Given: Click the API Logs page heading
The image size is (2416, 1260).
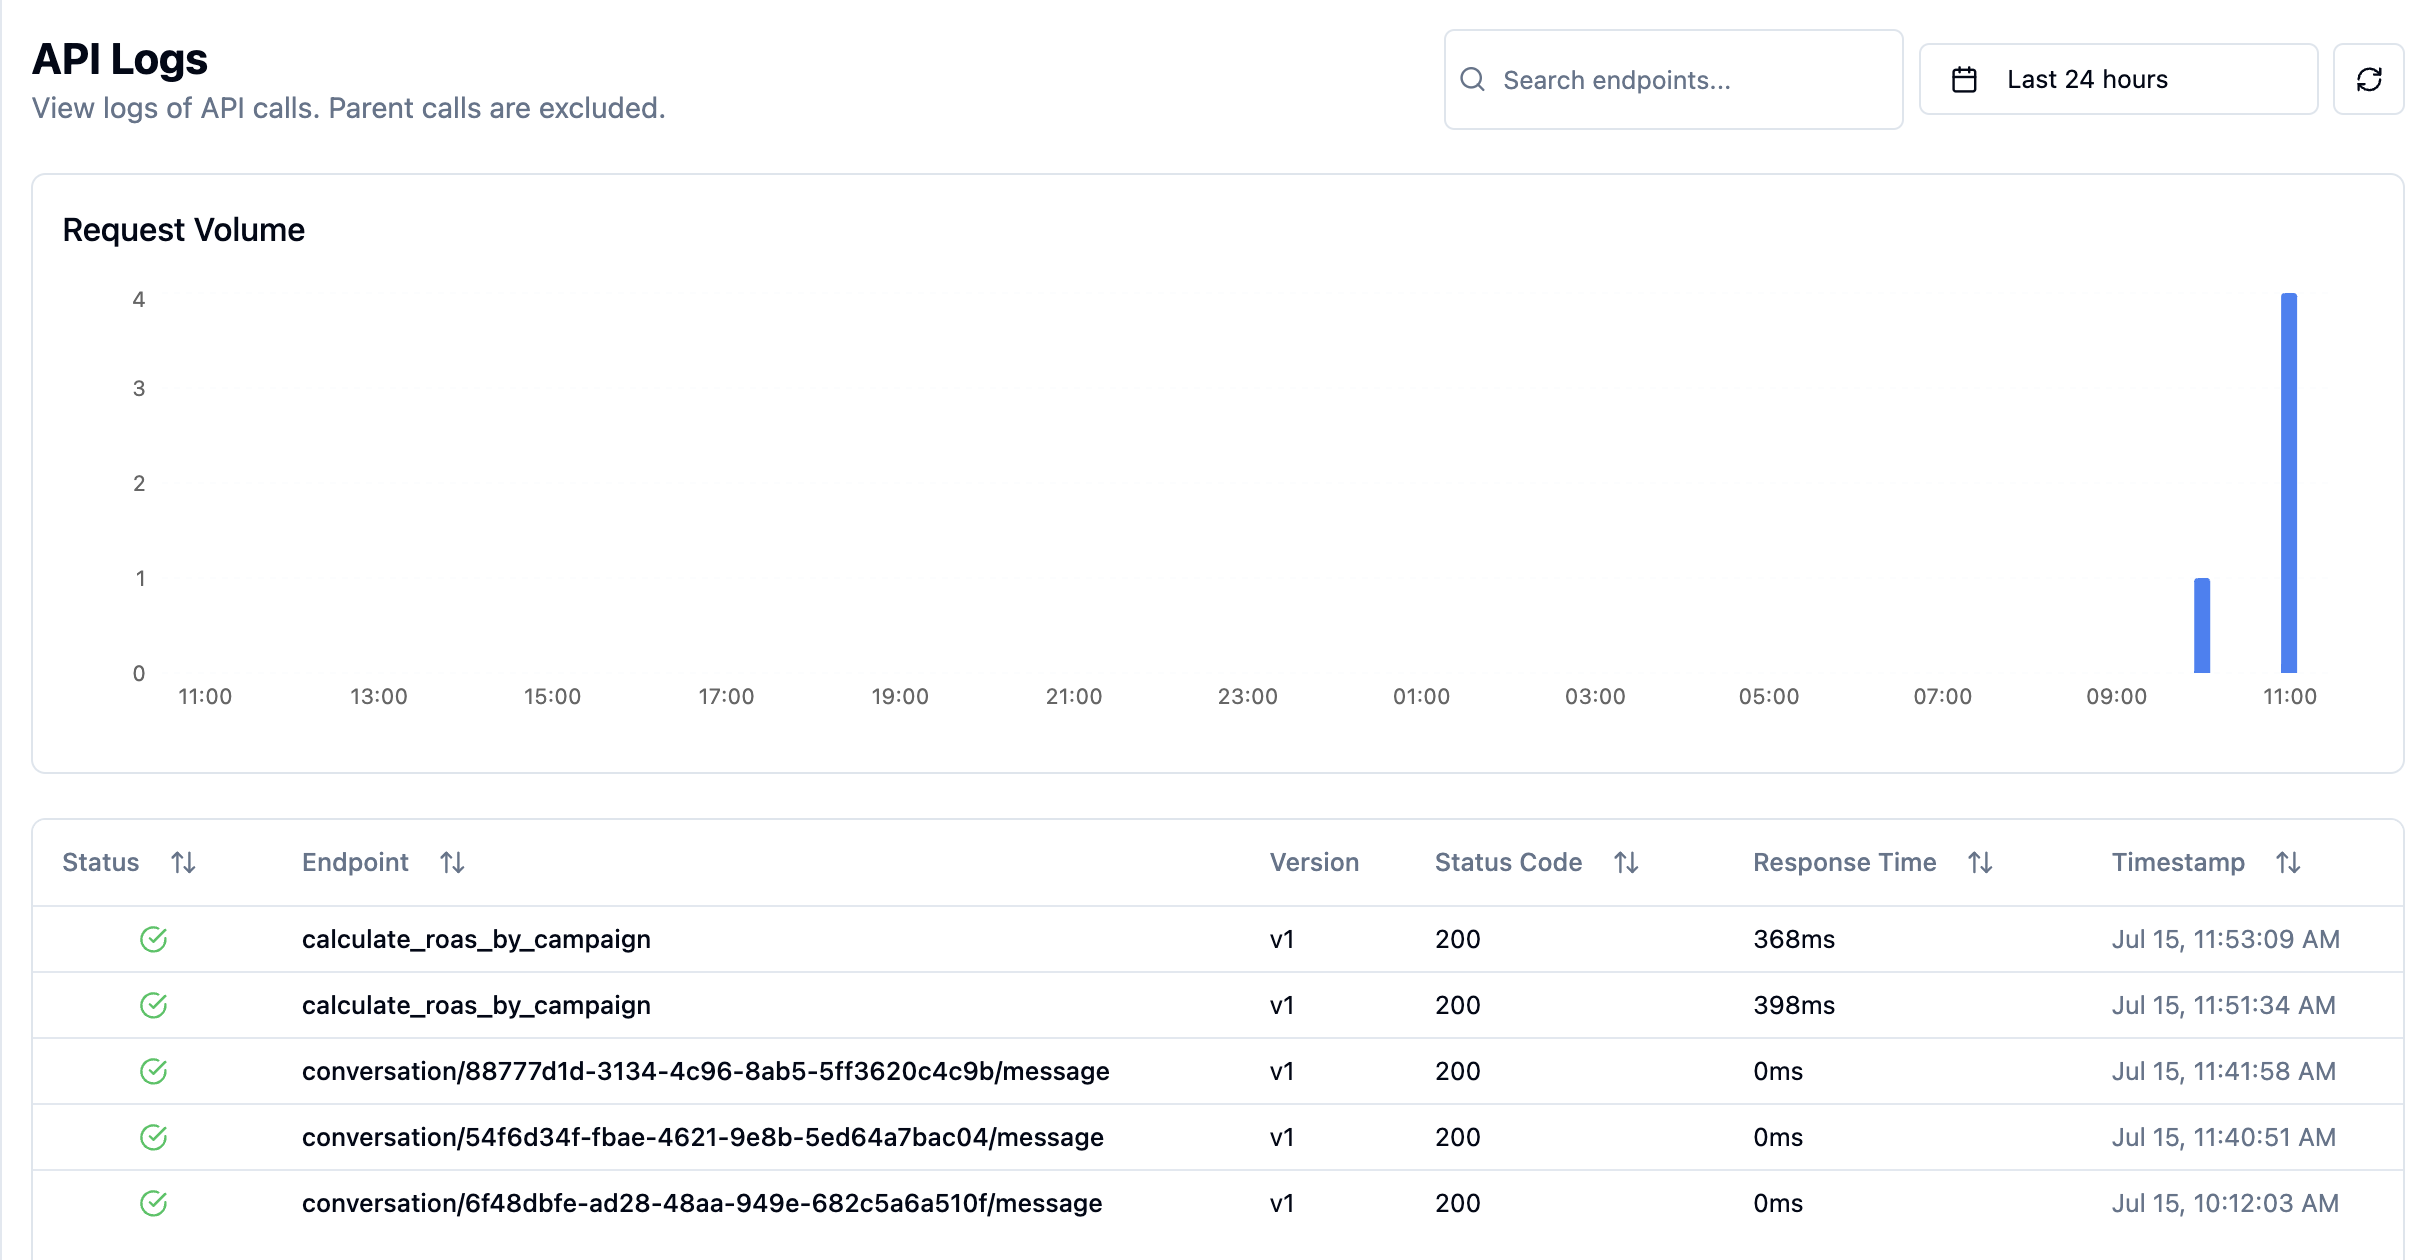Looking at the screenshot, I should point(120,59).
